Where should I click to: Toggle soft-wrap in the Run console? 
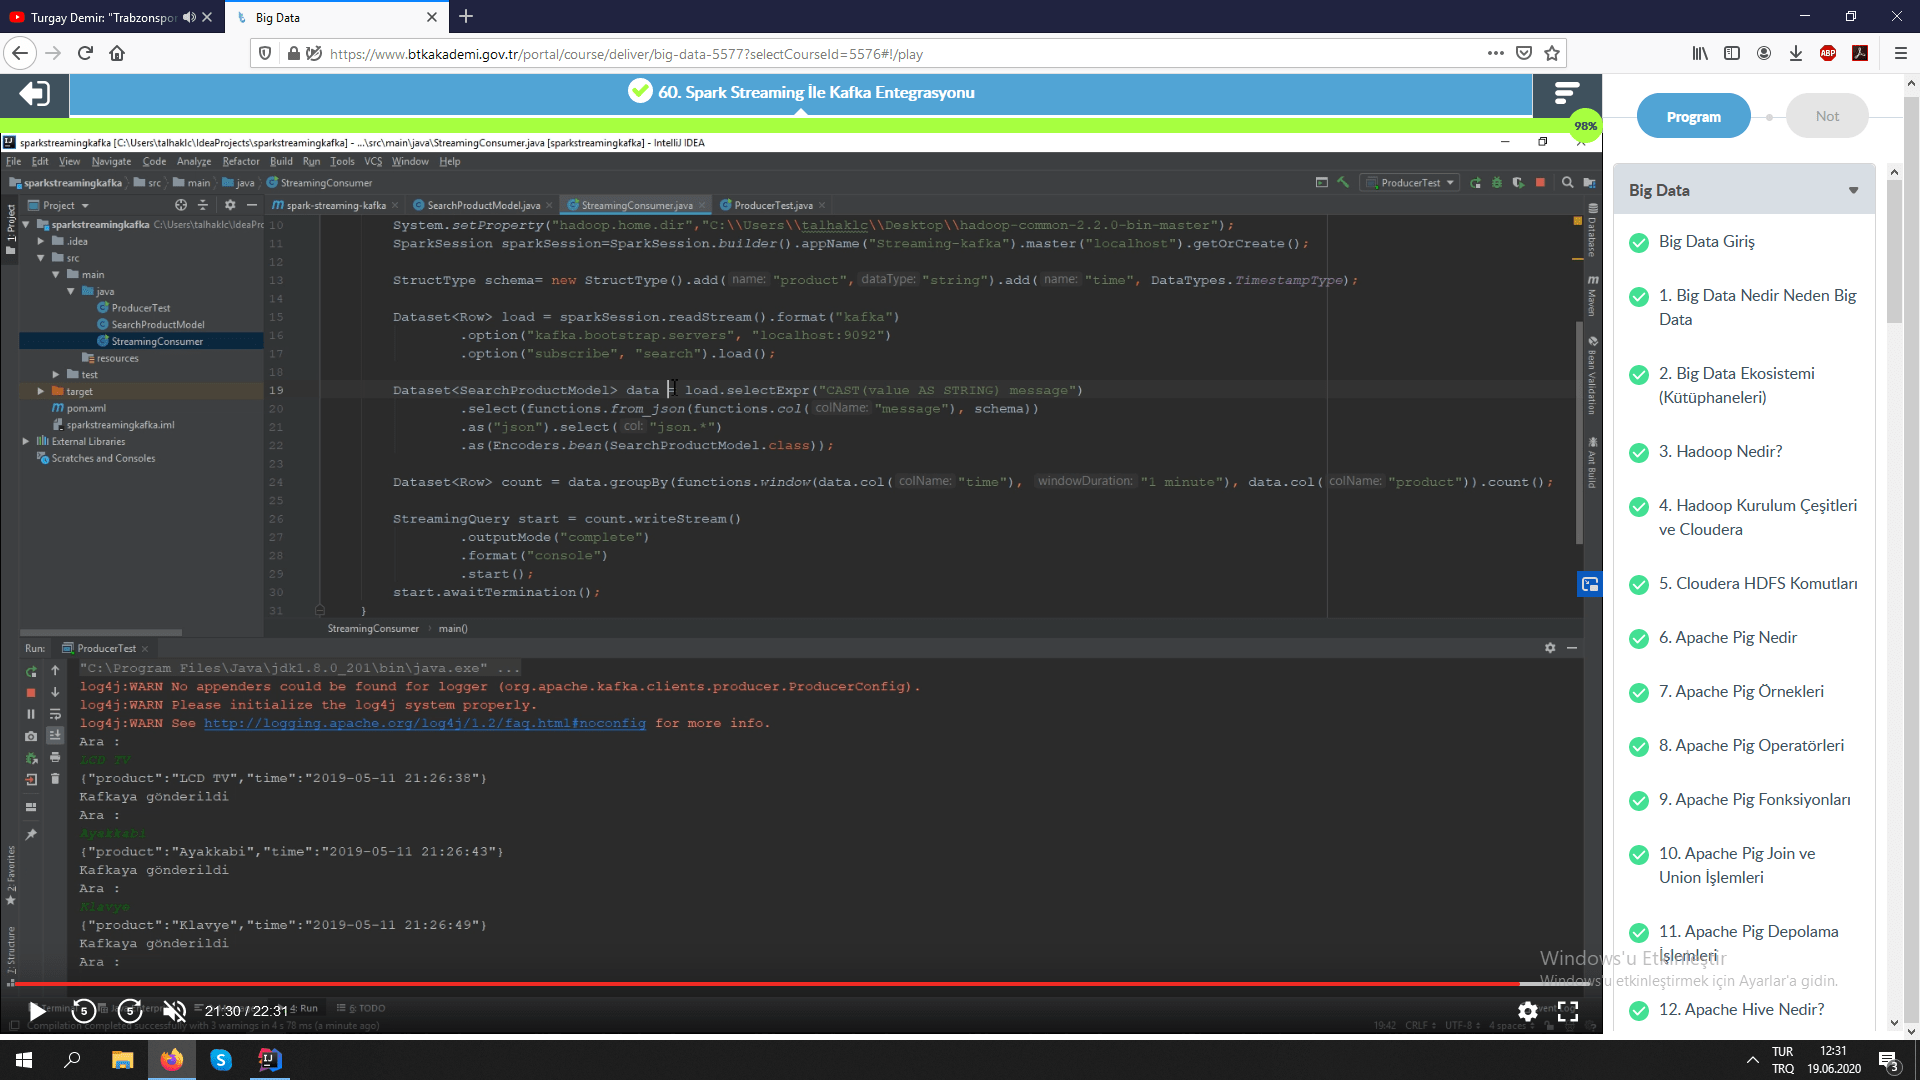pyautogui.click(x=55, y=713)
